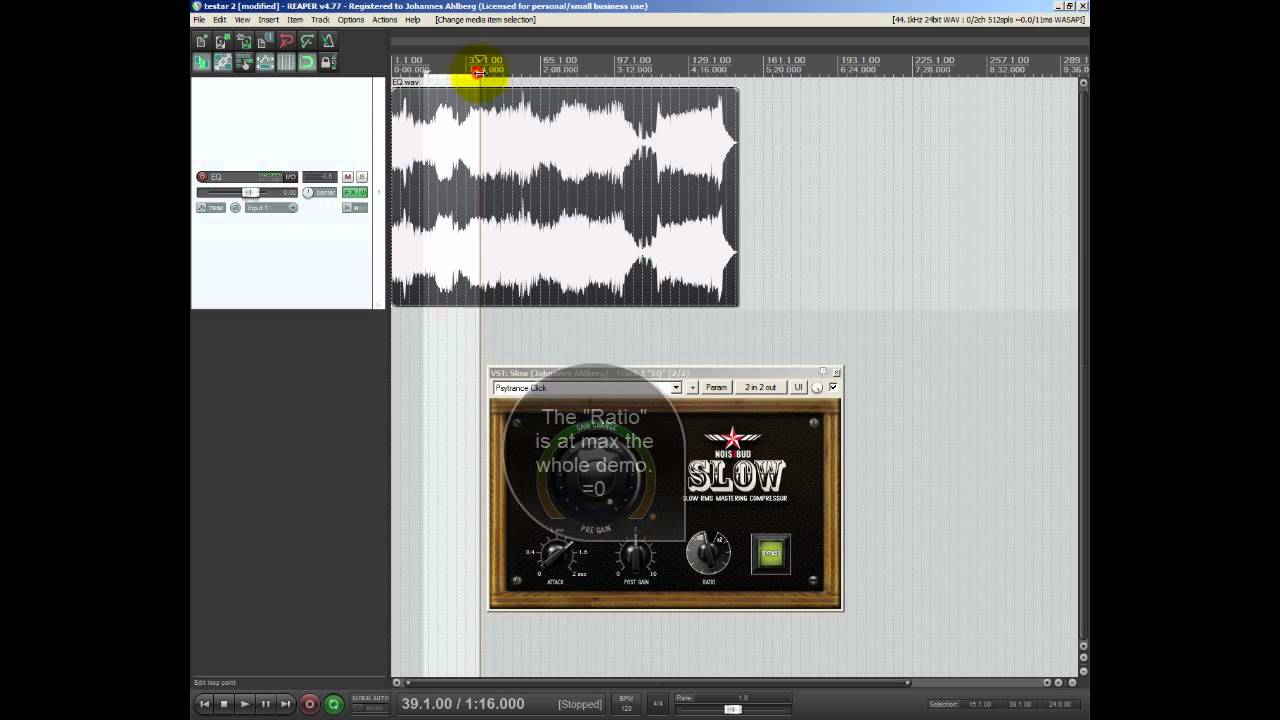Toggle grid lines toolbar icon

click(x=286, y=62)
